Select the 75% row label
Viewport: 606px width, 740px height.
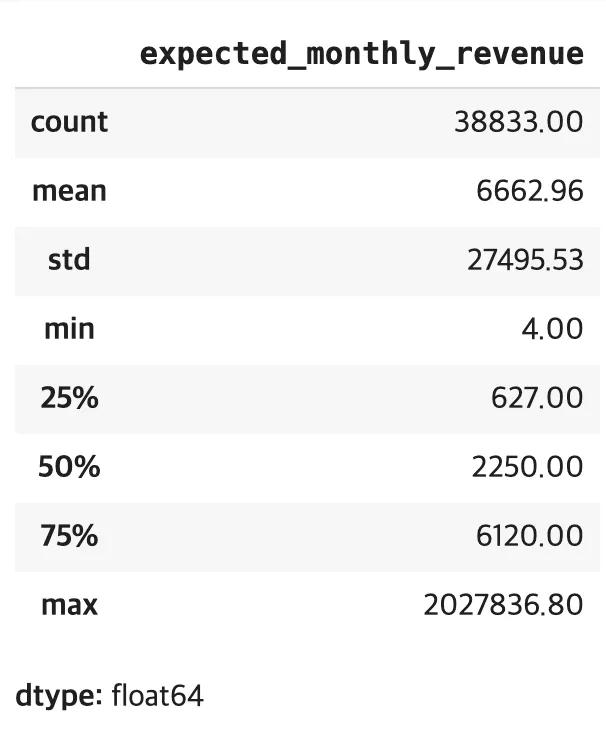click(x=69, y=536)
